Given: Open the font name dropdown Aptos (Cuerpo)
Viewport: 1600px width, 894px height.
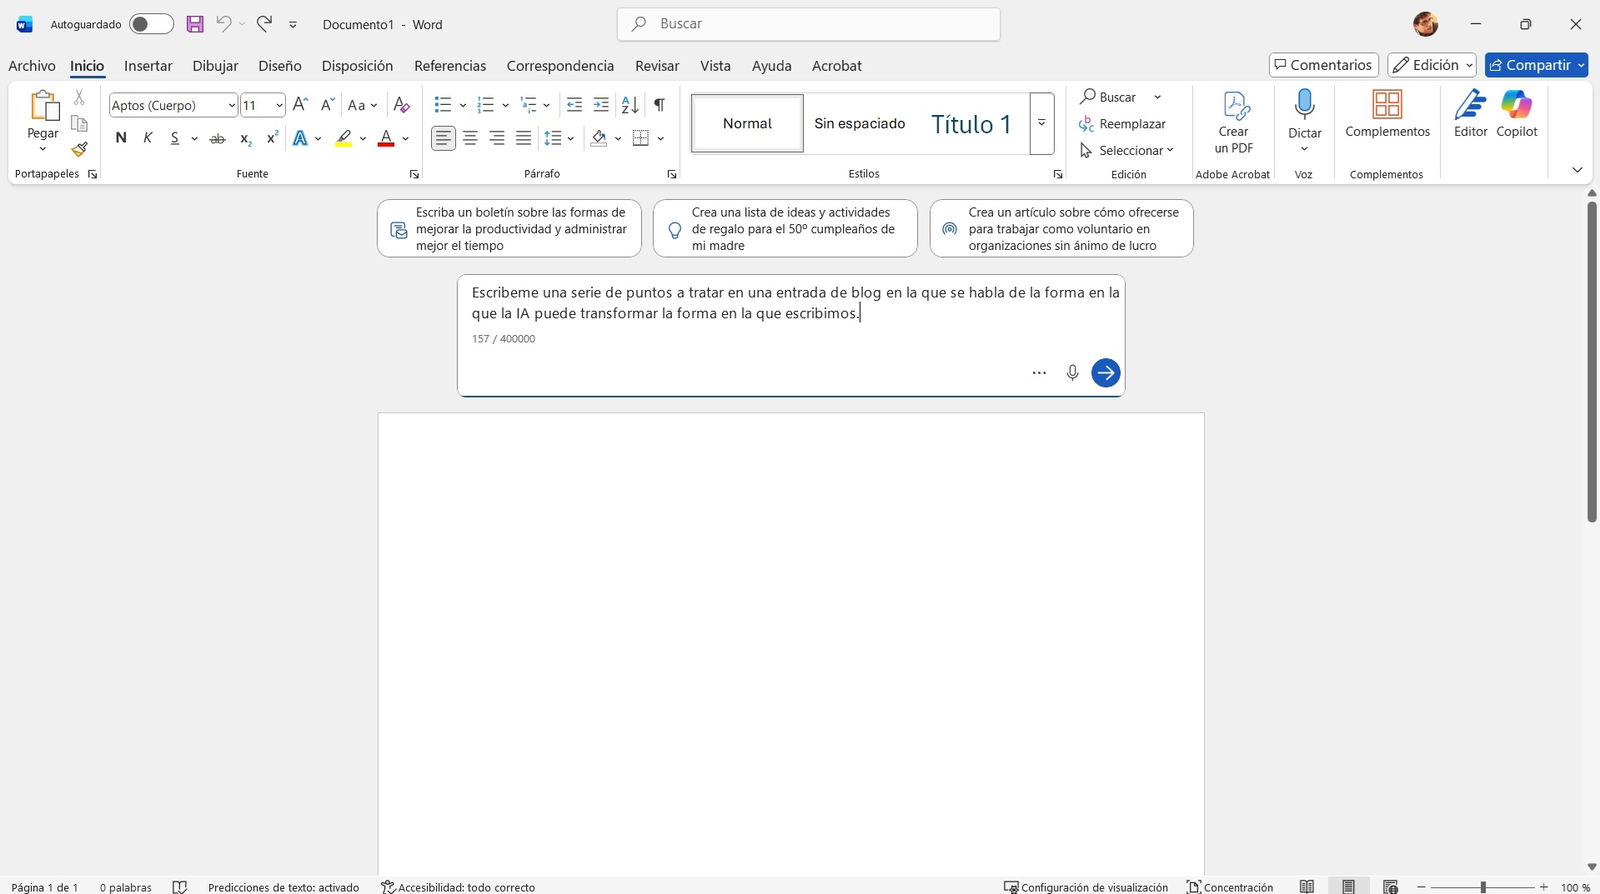Looking at the screenshot, I should coord(231,105).
